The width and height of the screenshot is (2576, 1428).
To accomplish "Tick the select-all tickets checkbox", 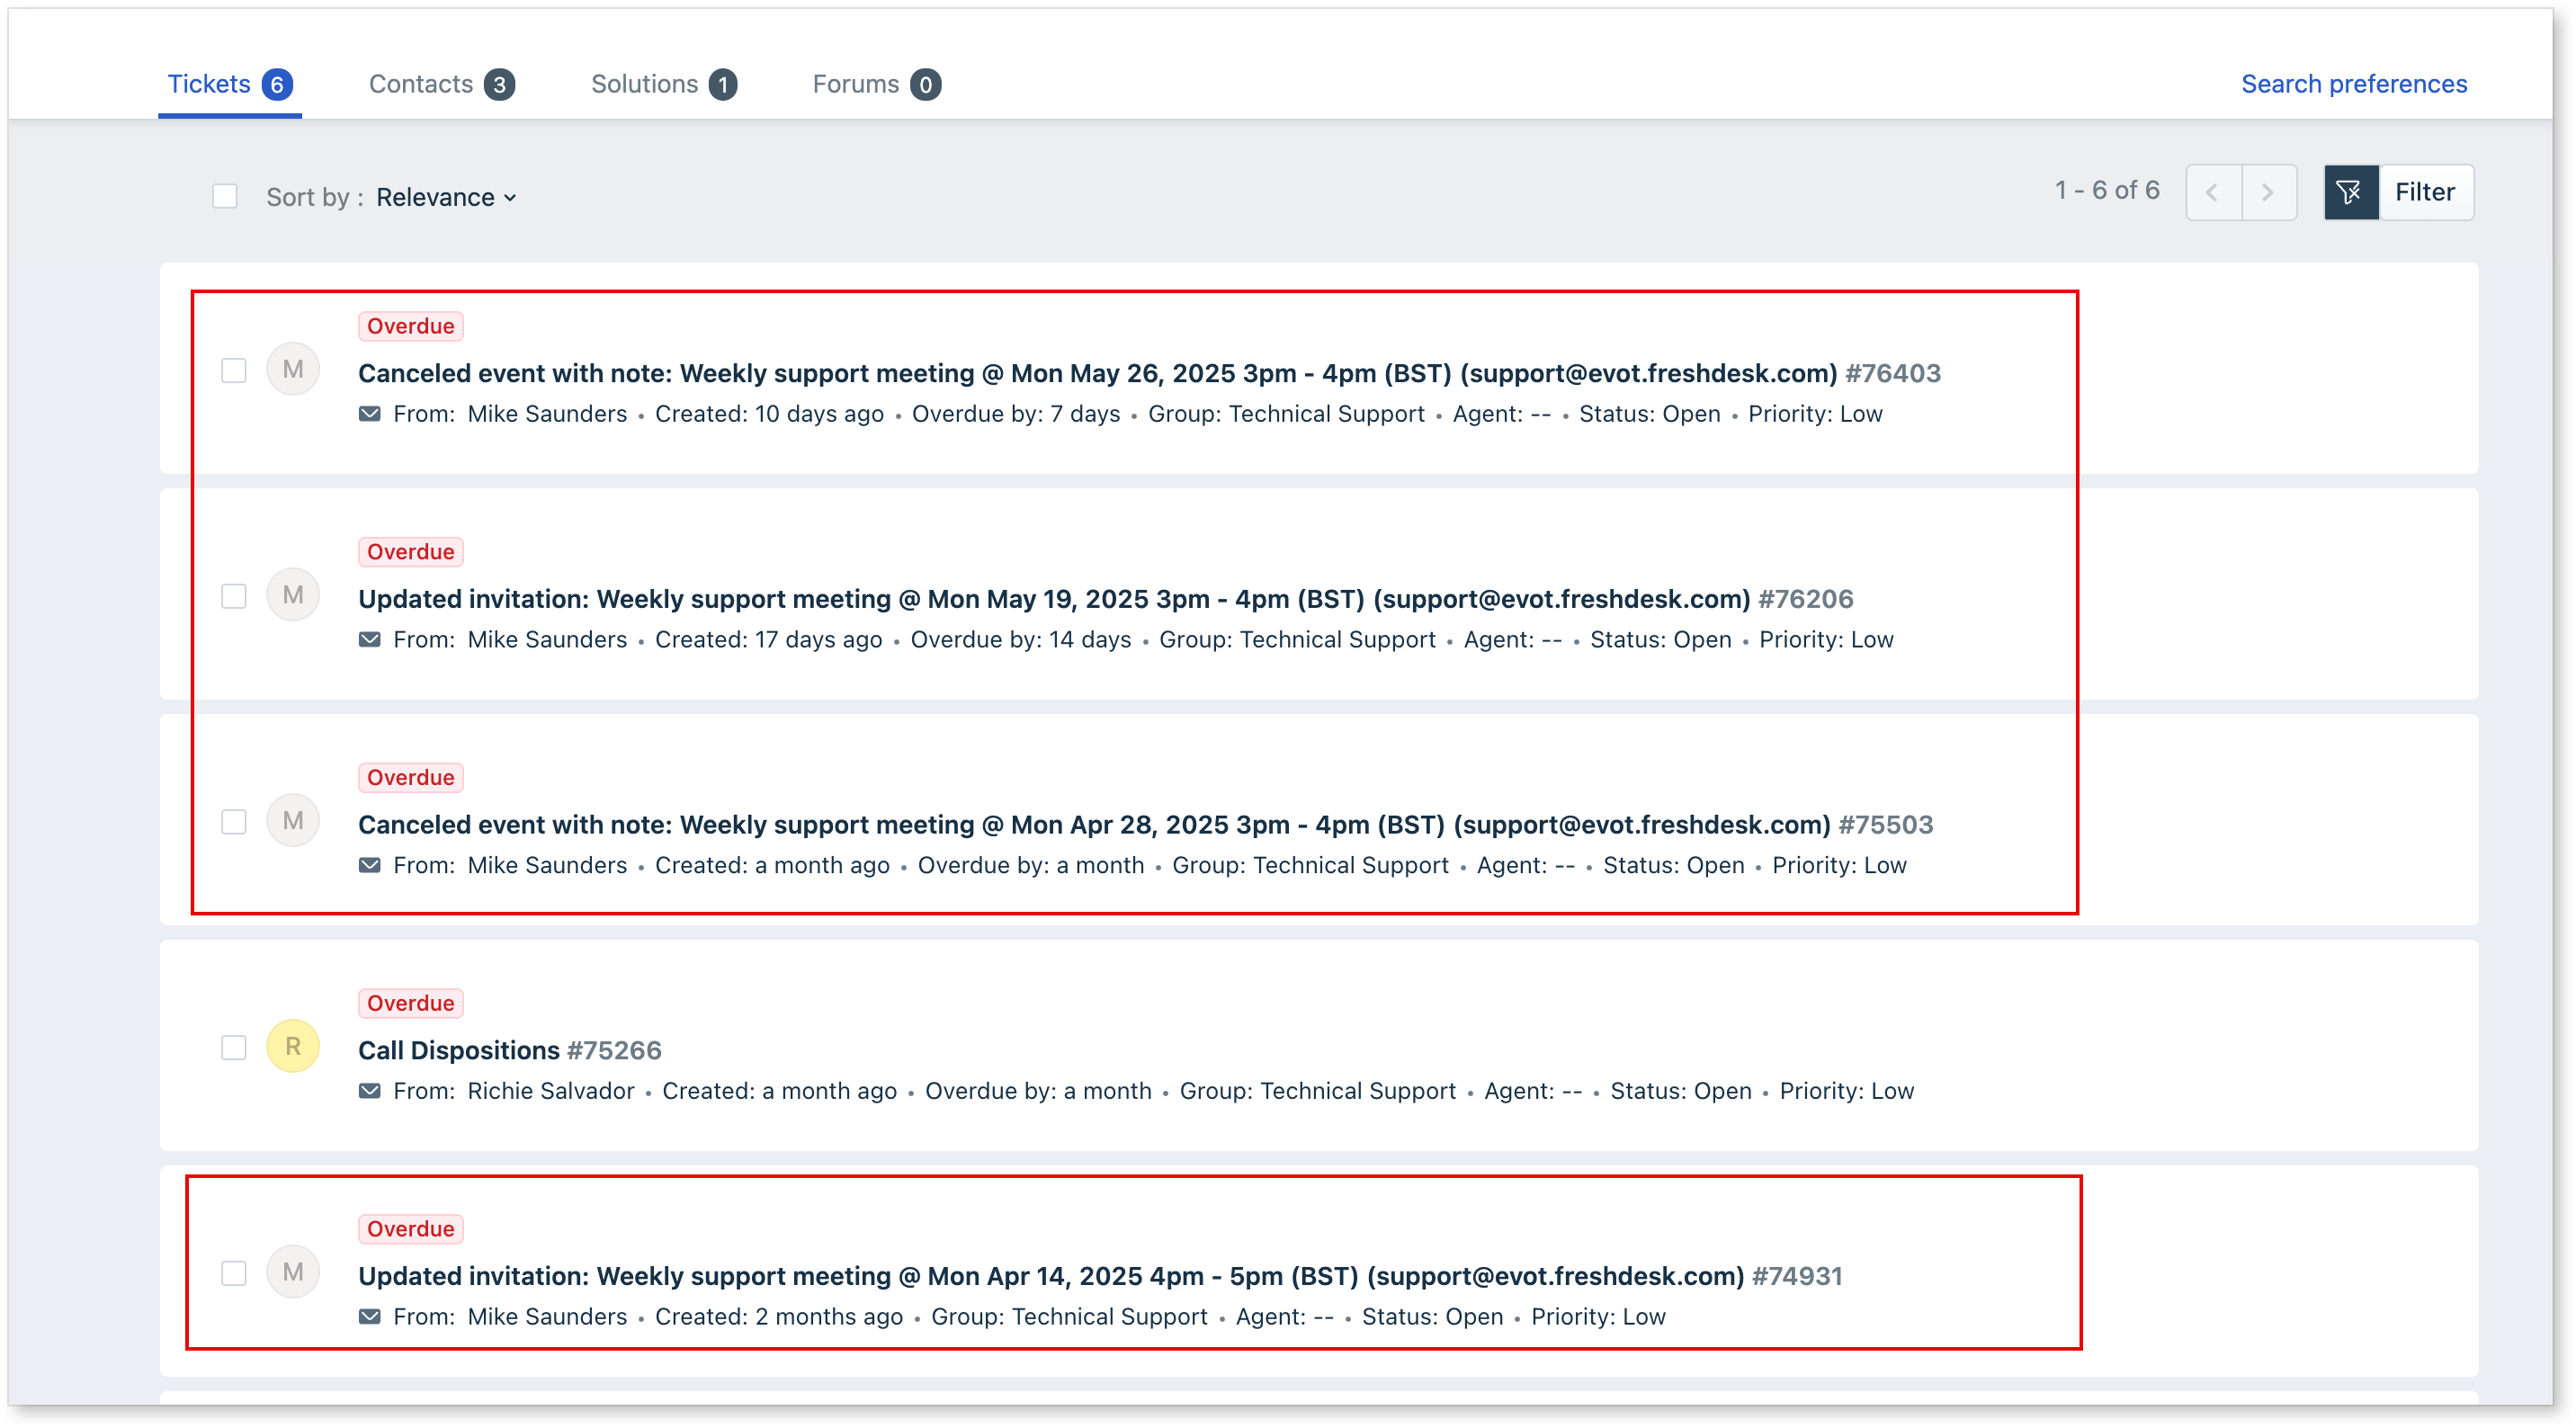I will 225,196.
